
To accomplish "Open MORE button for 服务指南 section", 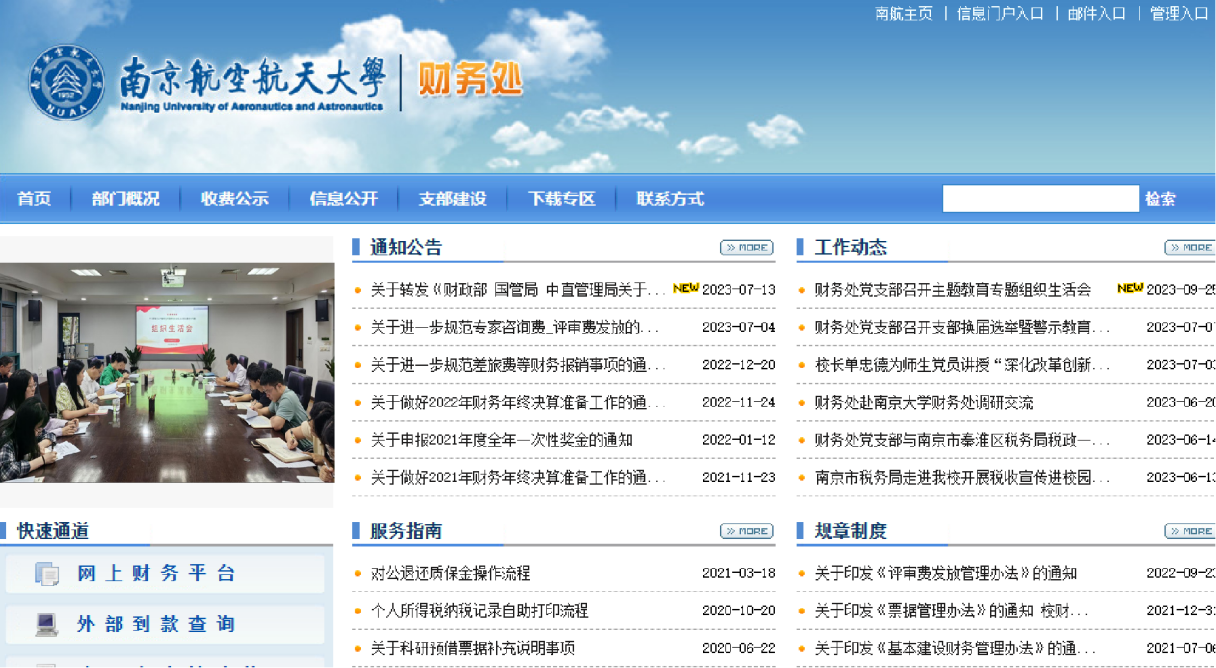I will point(746,531).
